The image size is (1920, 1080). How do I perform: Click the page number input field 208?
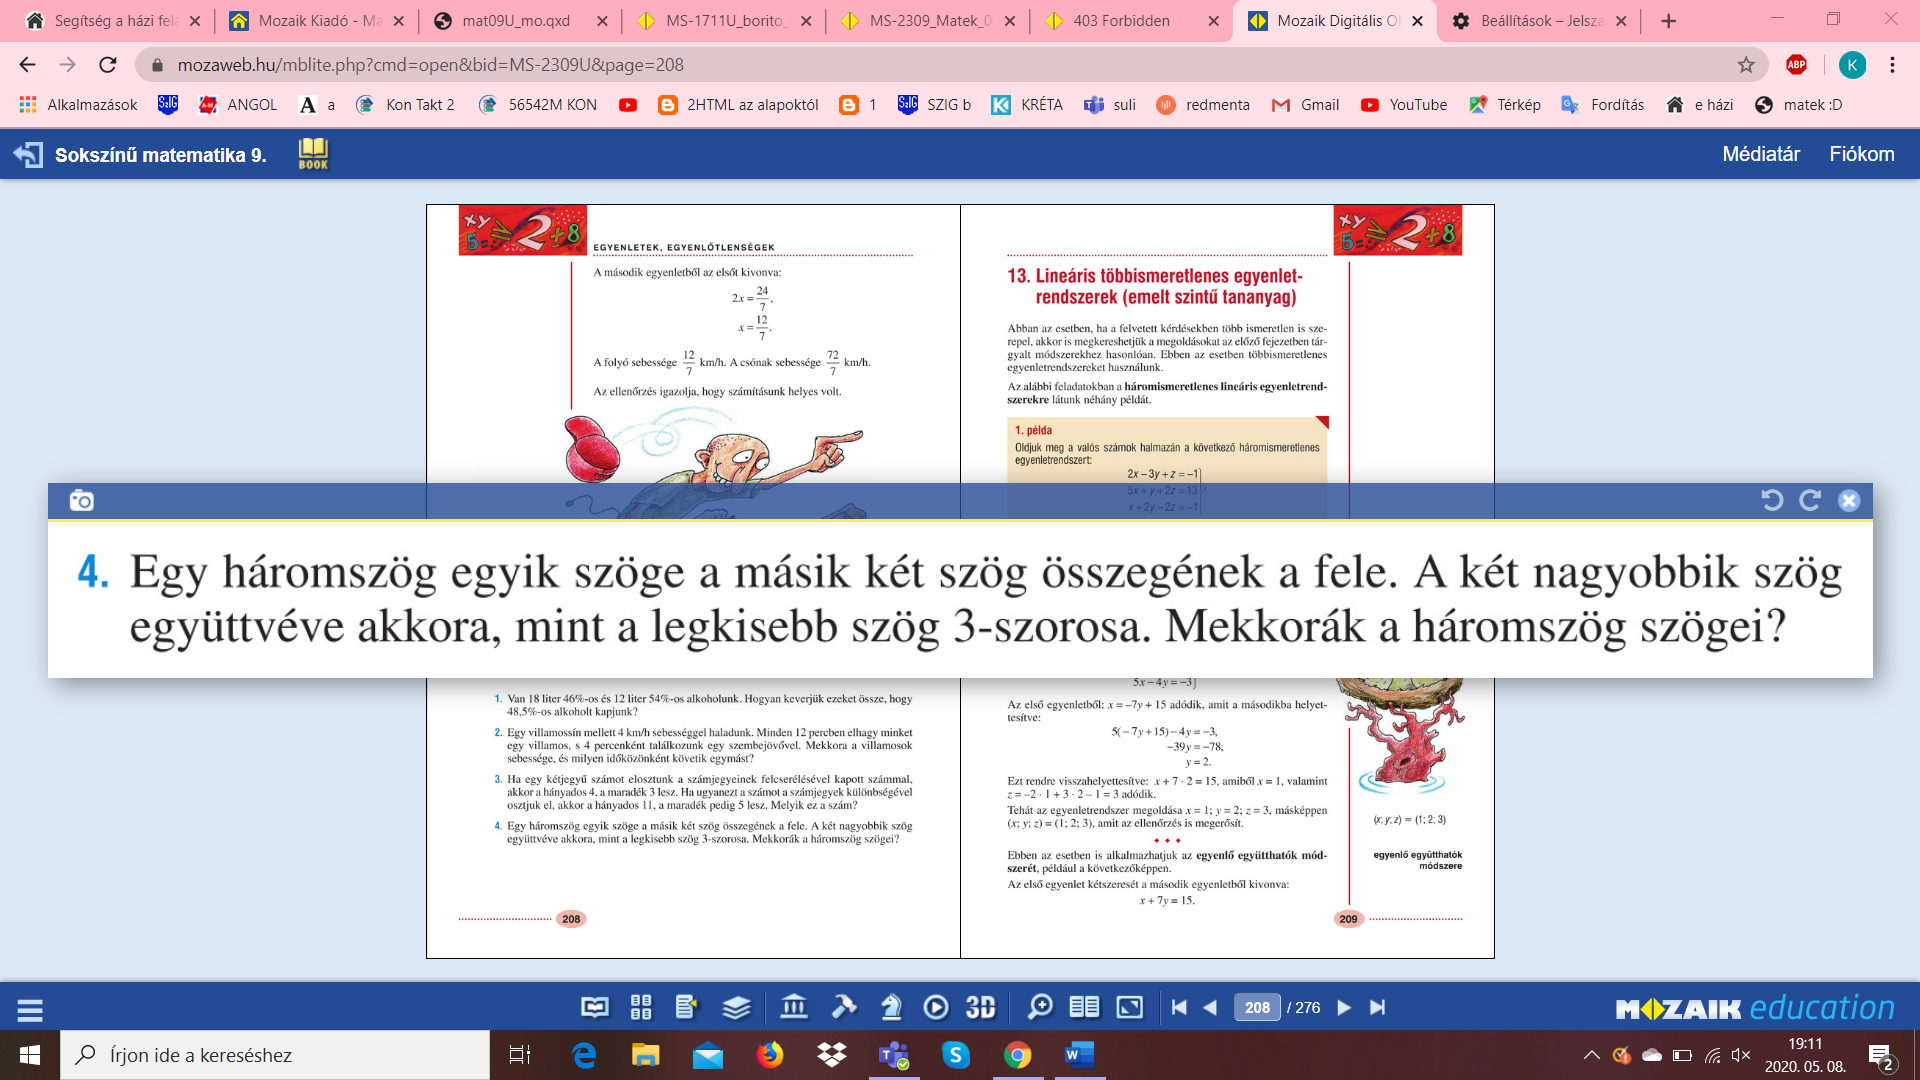[x=1257, y=1007]
